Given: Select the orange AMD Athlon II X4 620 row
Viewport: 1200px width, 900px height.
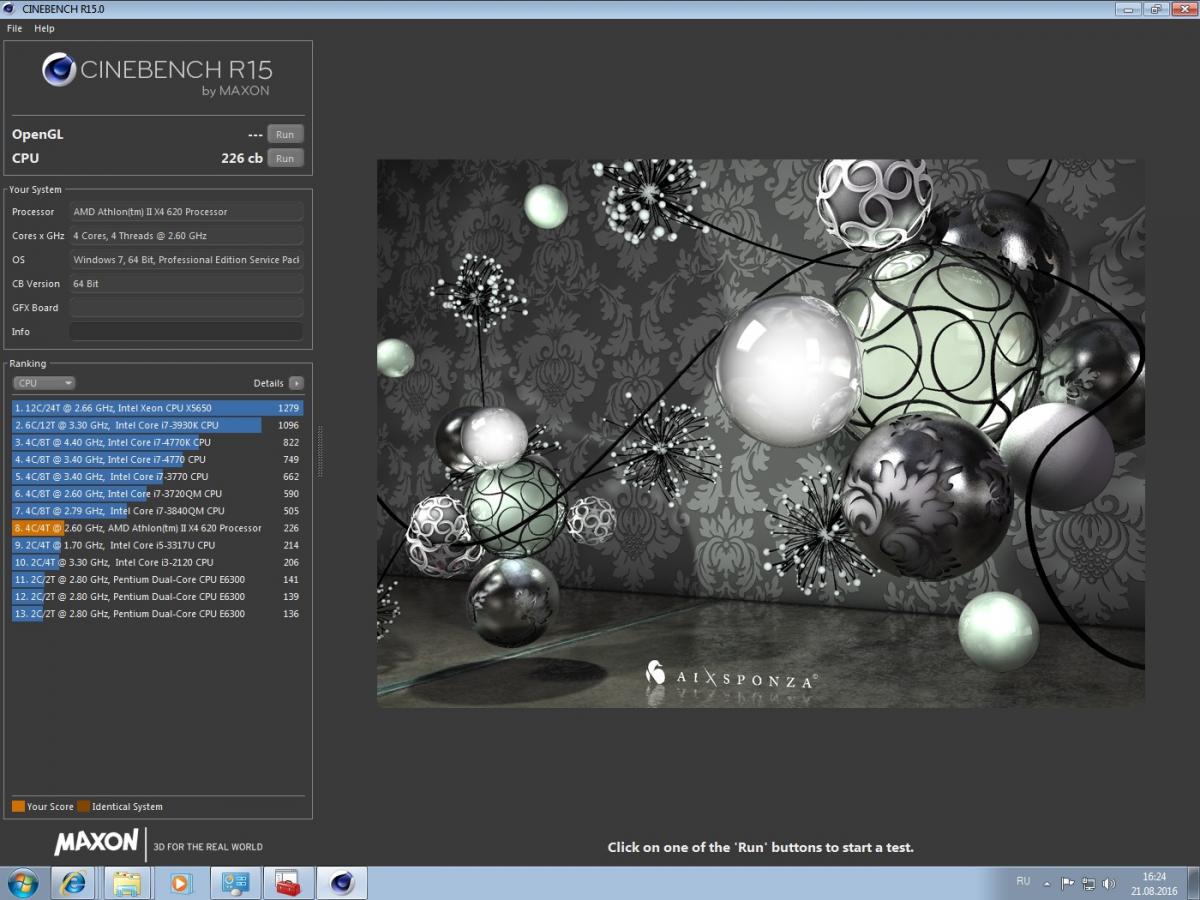Looking at the screenshot, I should (x=158, y=528).
